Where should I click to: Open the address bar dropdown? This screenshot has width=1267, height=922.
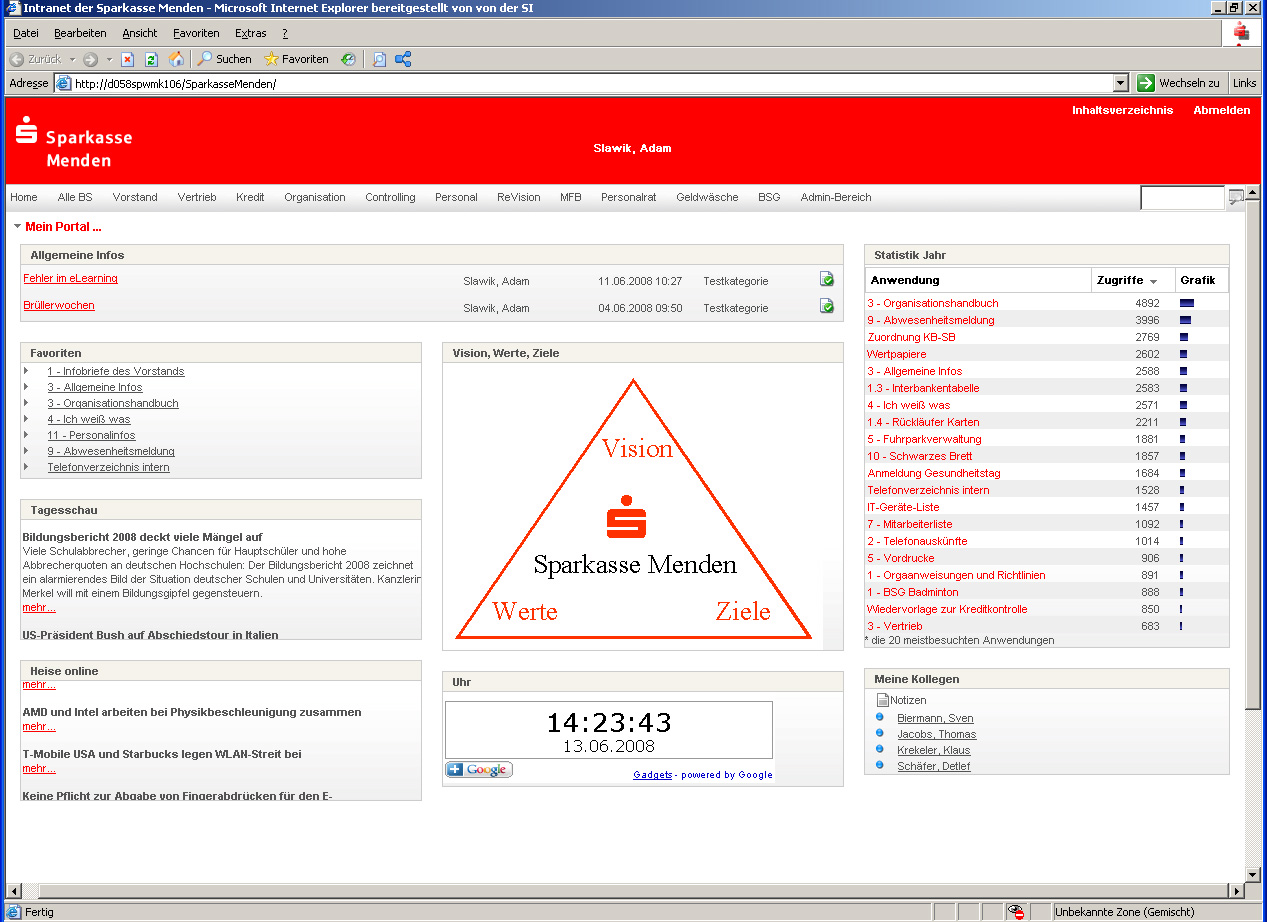click(x=1120, y=84)
